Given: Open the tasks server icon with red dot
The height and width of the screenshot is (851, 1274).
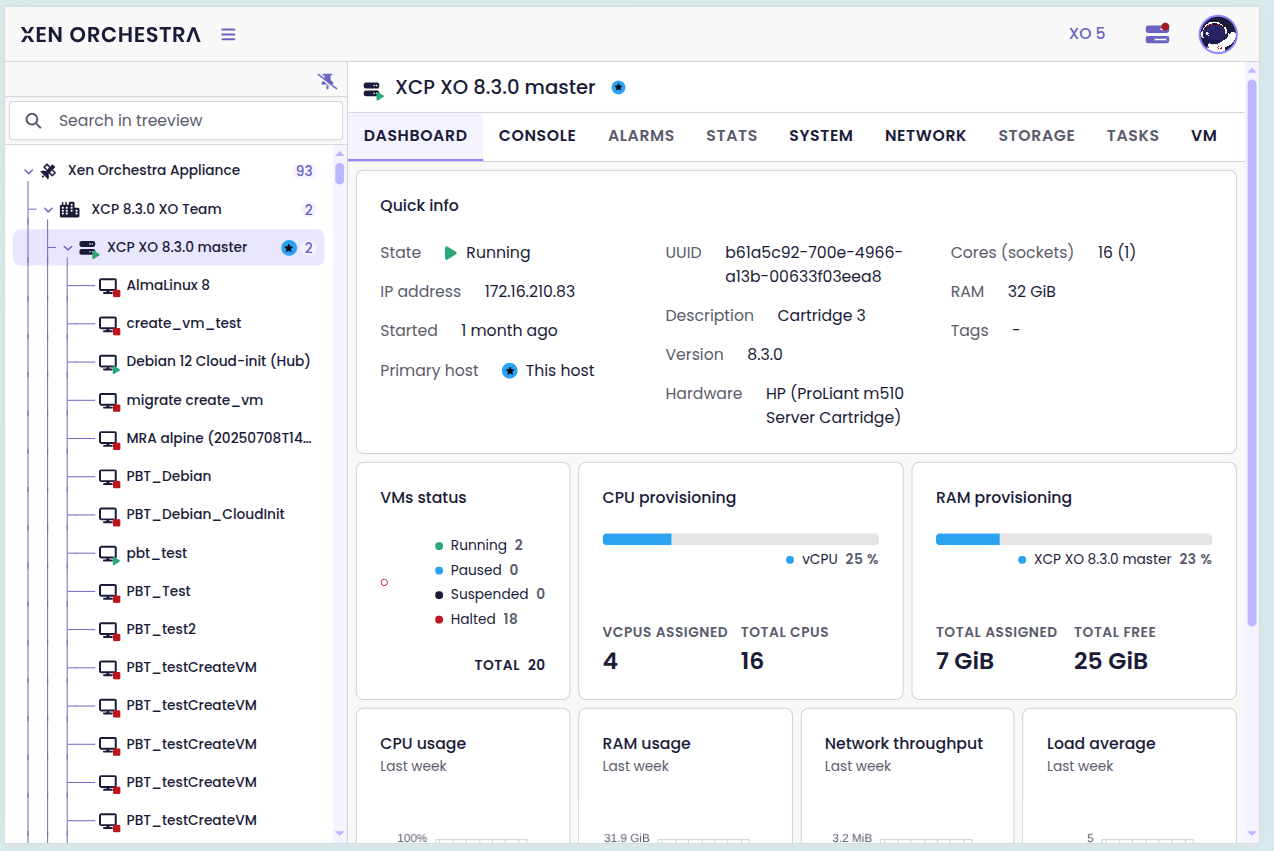Looking at the screenshot, I should pyautogui.click(x=1157, y=34).
